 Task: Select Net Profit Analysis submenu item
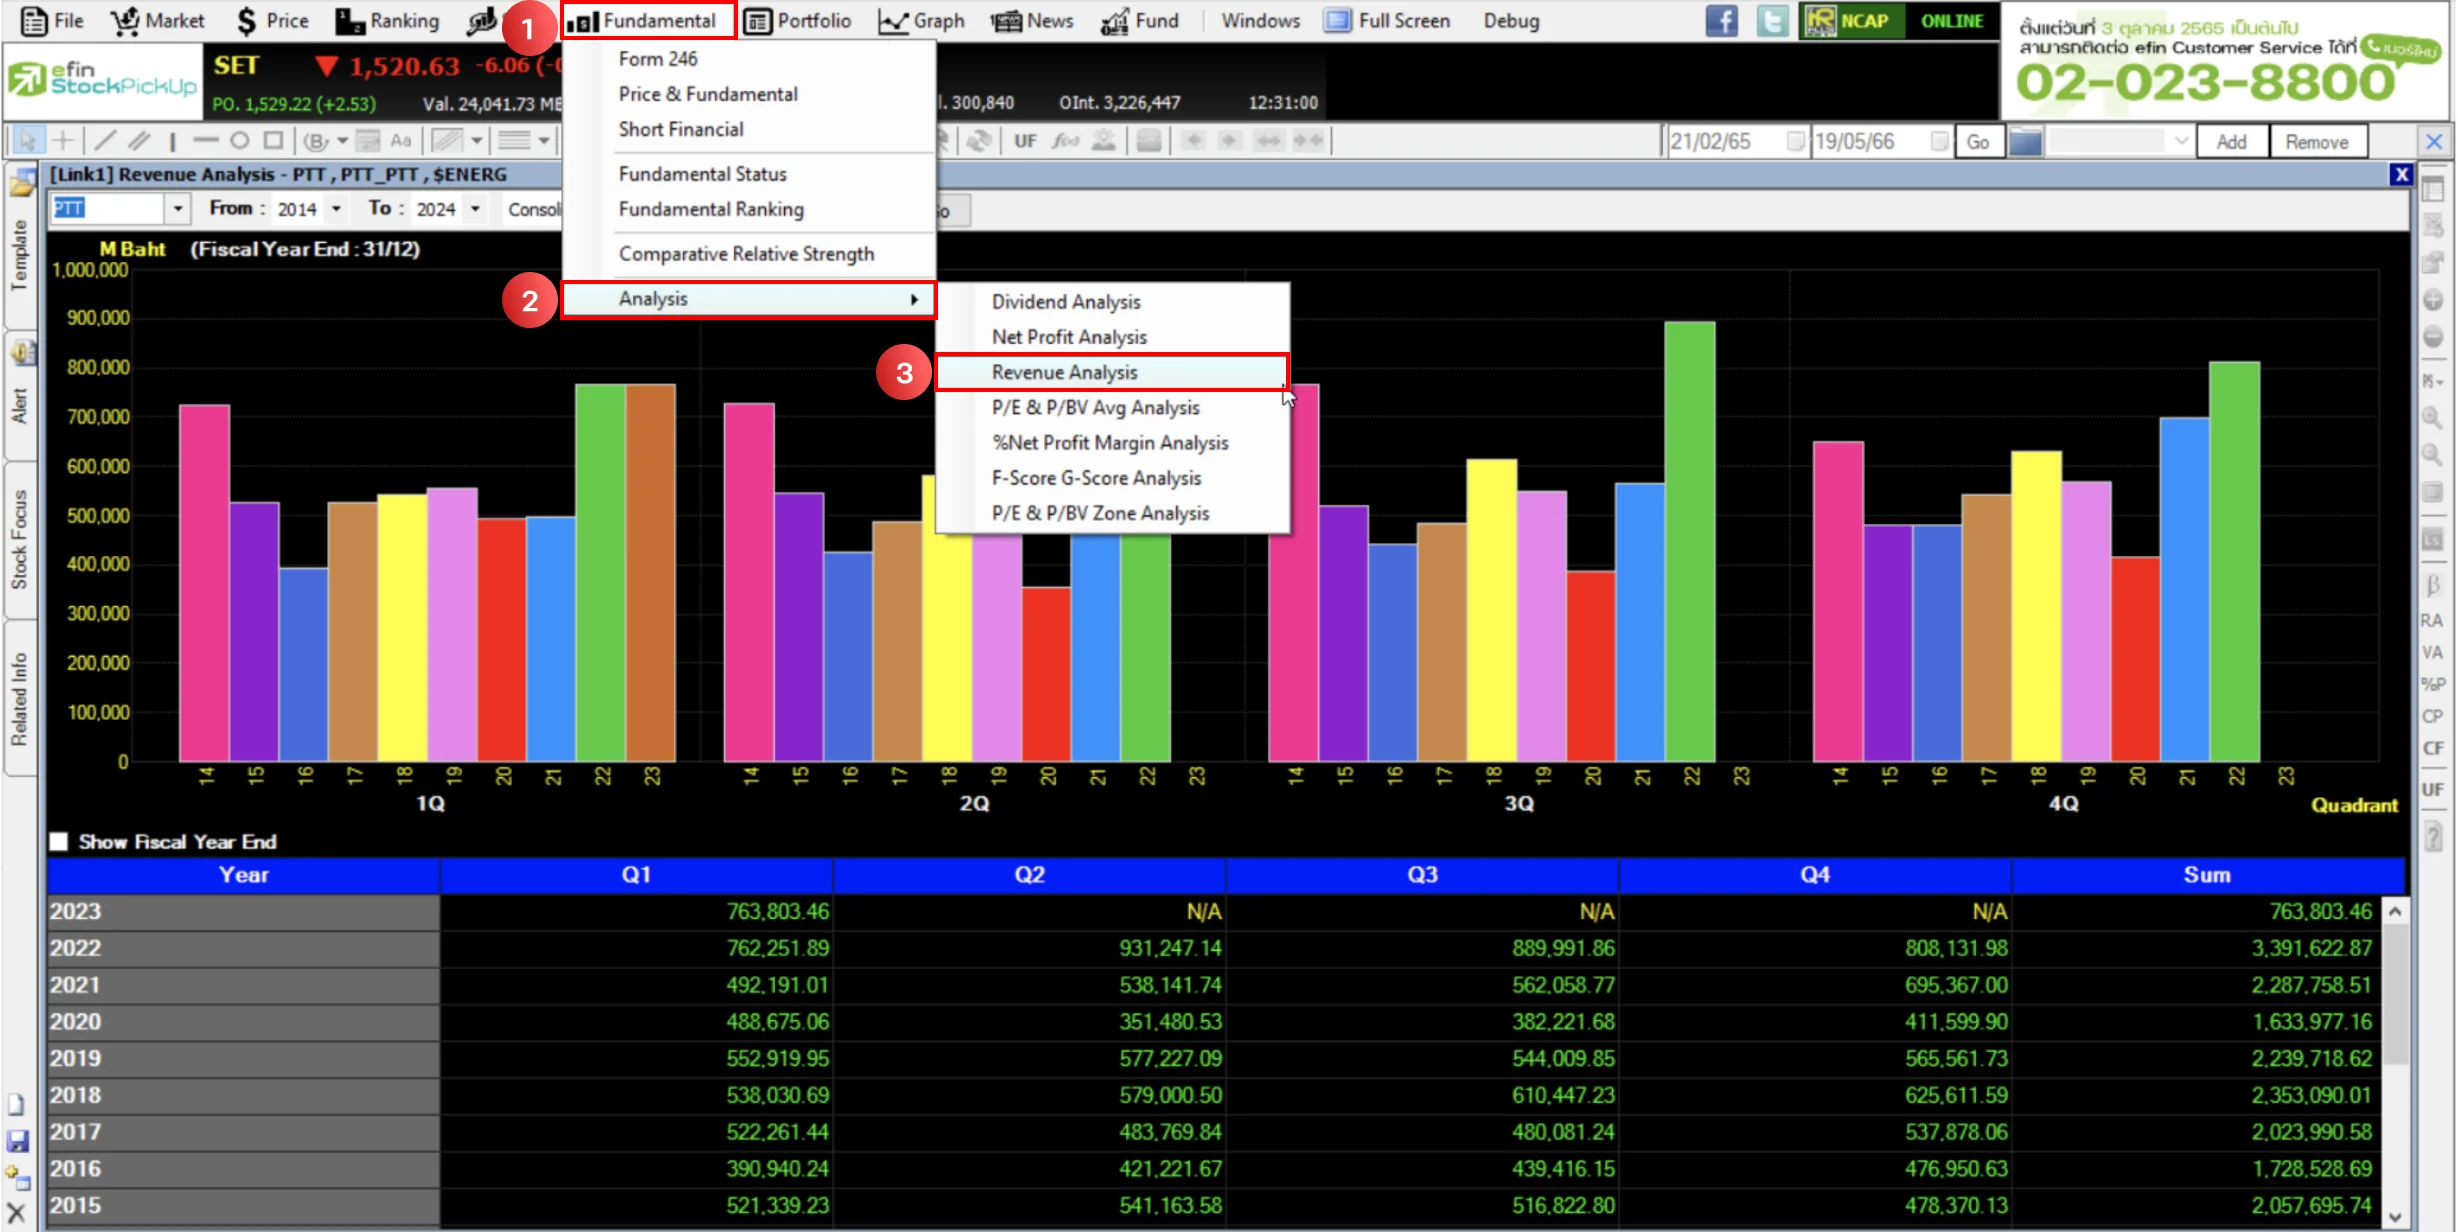pyautogui.click(x=1112, y=337)
